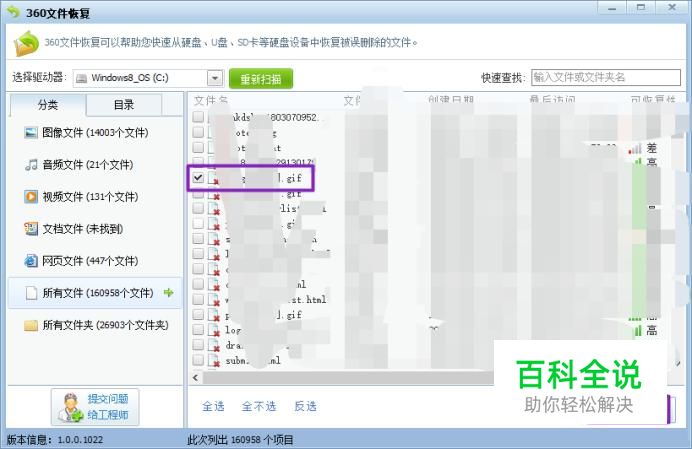Click the all-folders folder icon

(31, 325)
